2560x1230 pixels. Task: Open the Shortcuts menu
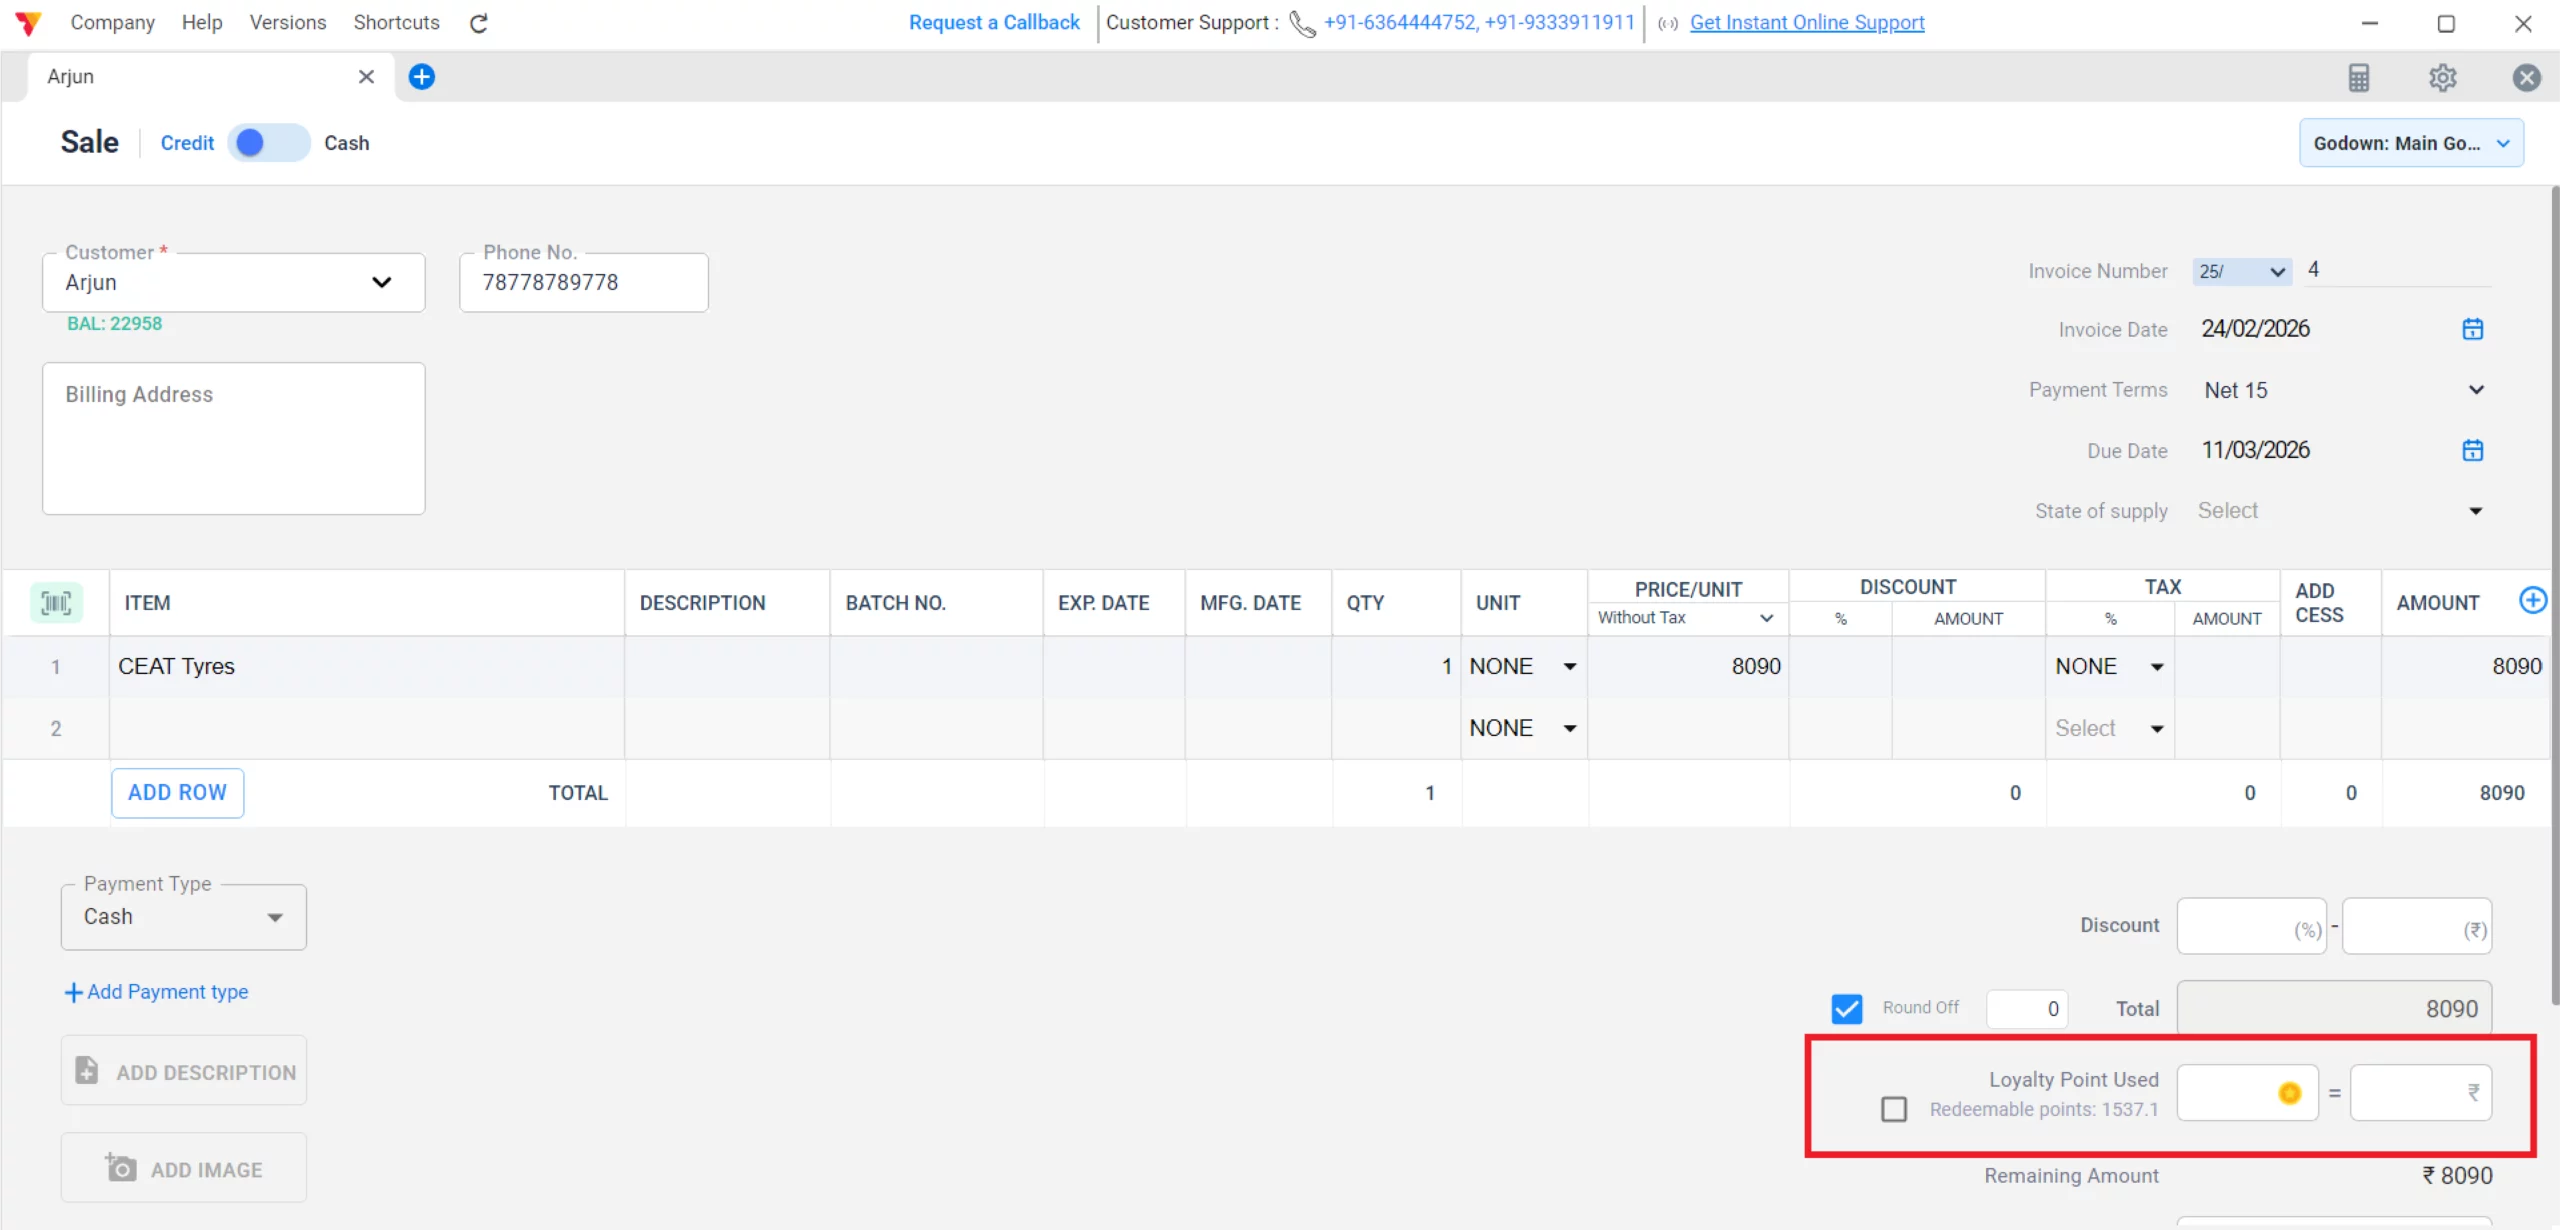point(396,23)
